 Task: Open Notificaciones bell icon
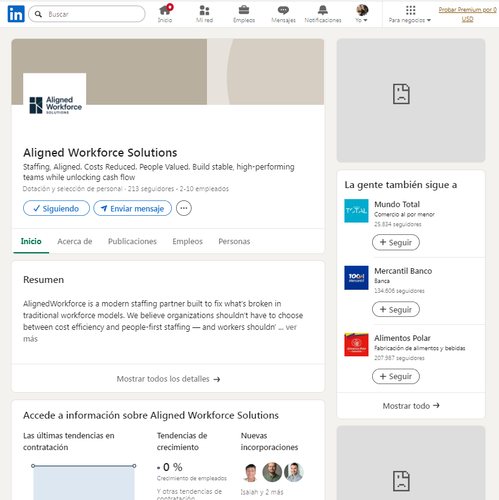[323, 14]
